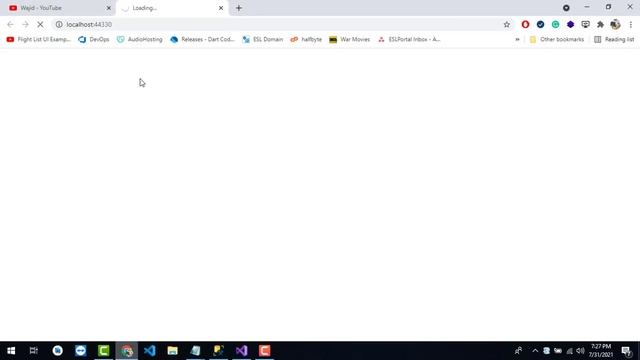Open the media control circle icon in title bar
Screen dimensions: 640x360
[566, 8]
